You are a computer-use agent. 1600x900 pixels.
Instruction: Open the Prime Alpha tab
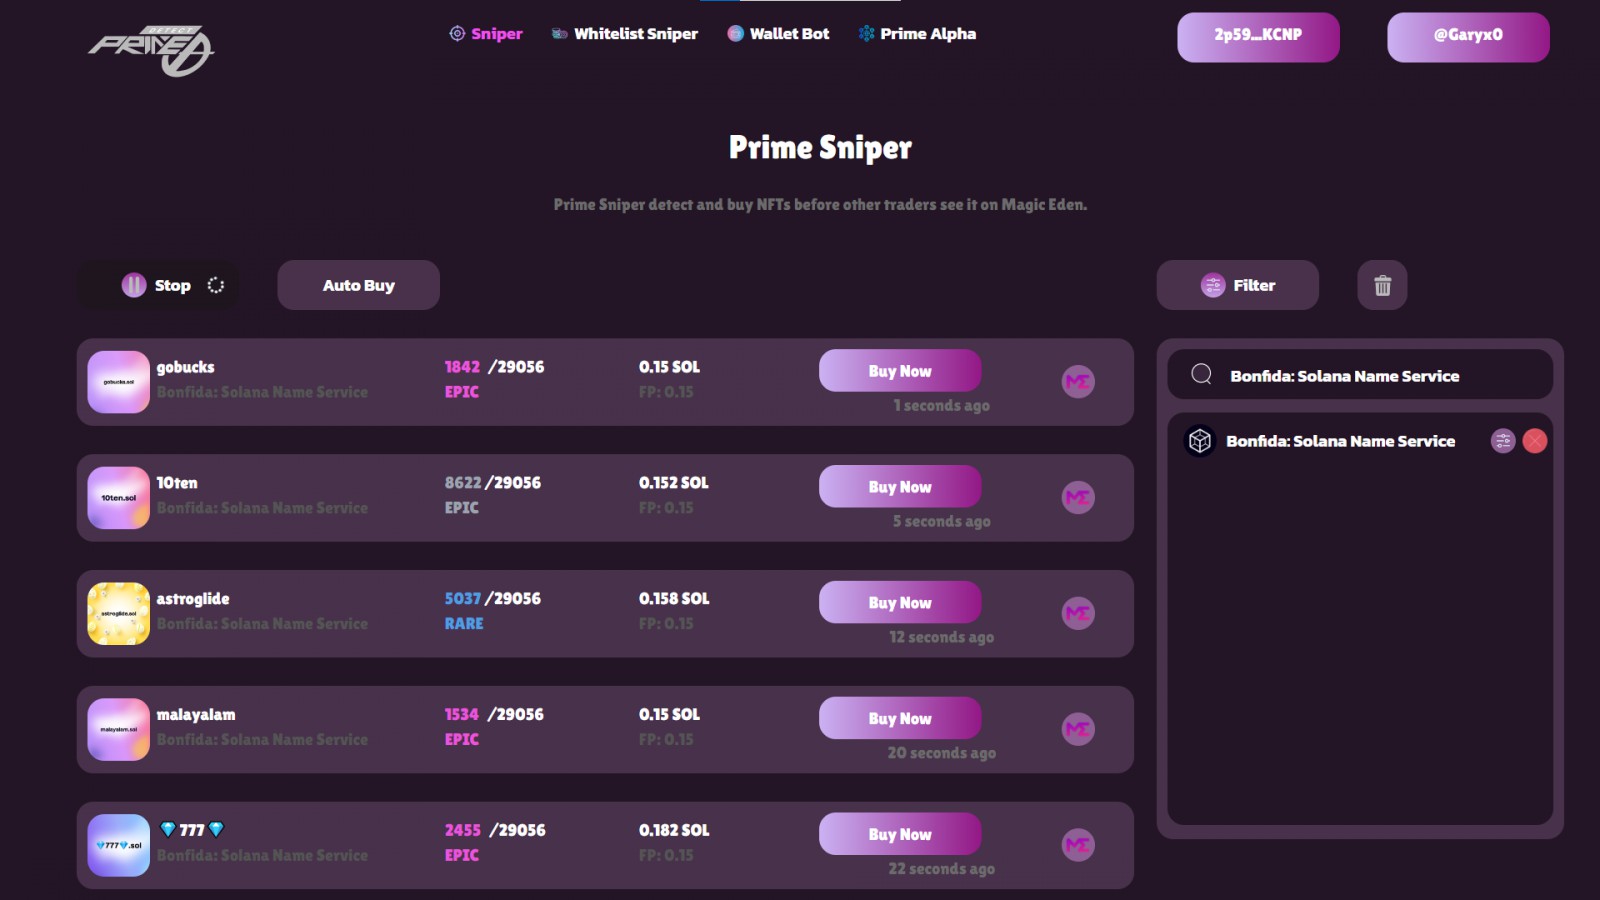[917, 34]
